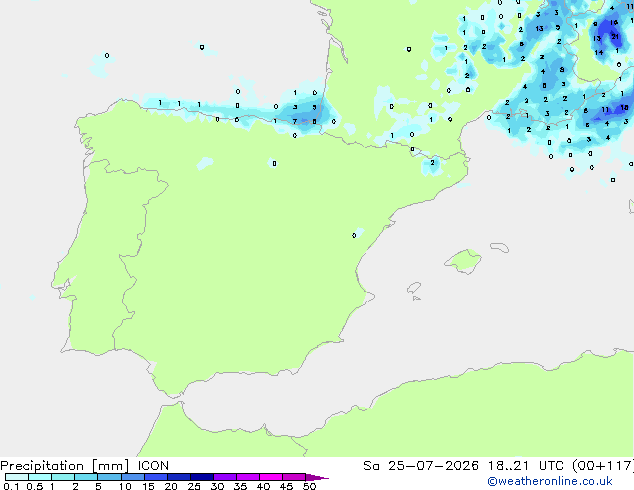
Task: Click the 45–50 mm legend swatch
Action: point(294,477)
